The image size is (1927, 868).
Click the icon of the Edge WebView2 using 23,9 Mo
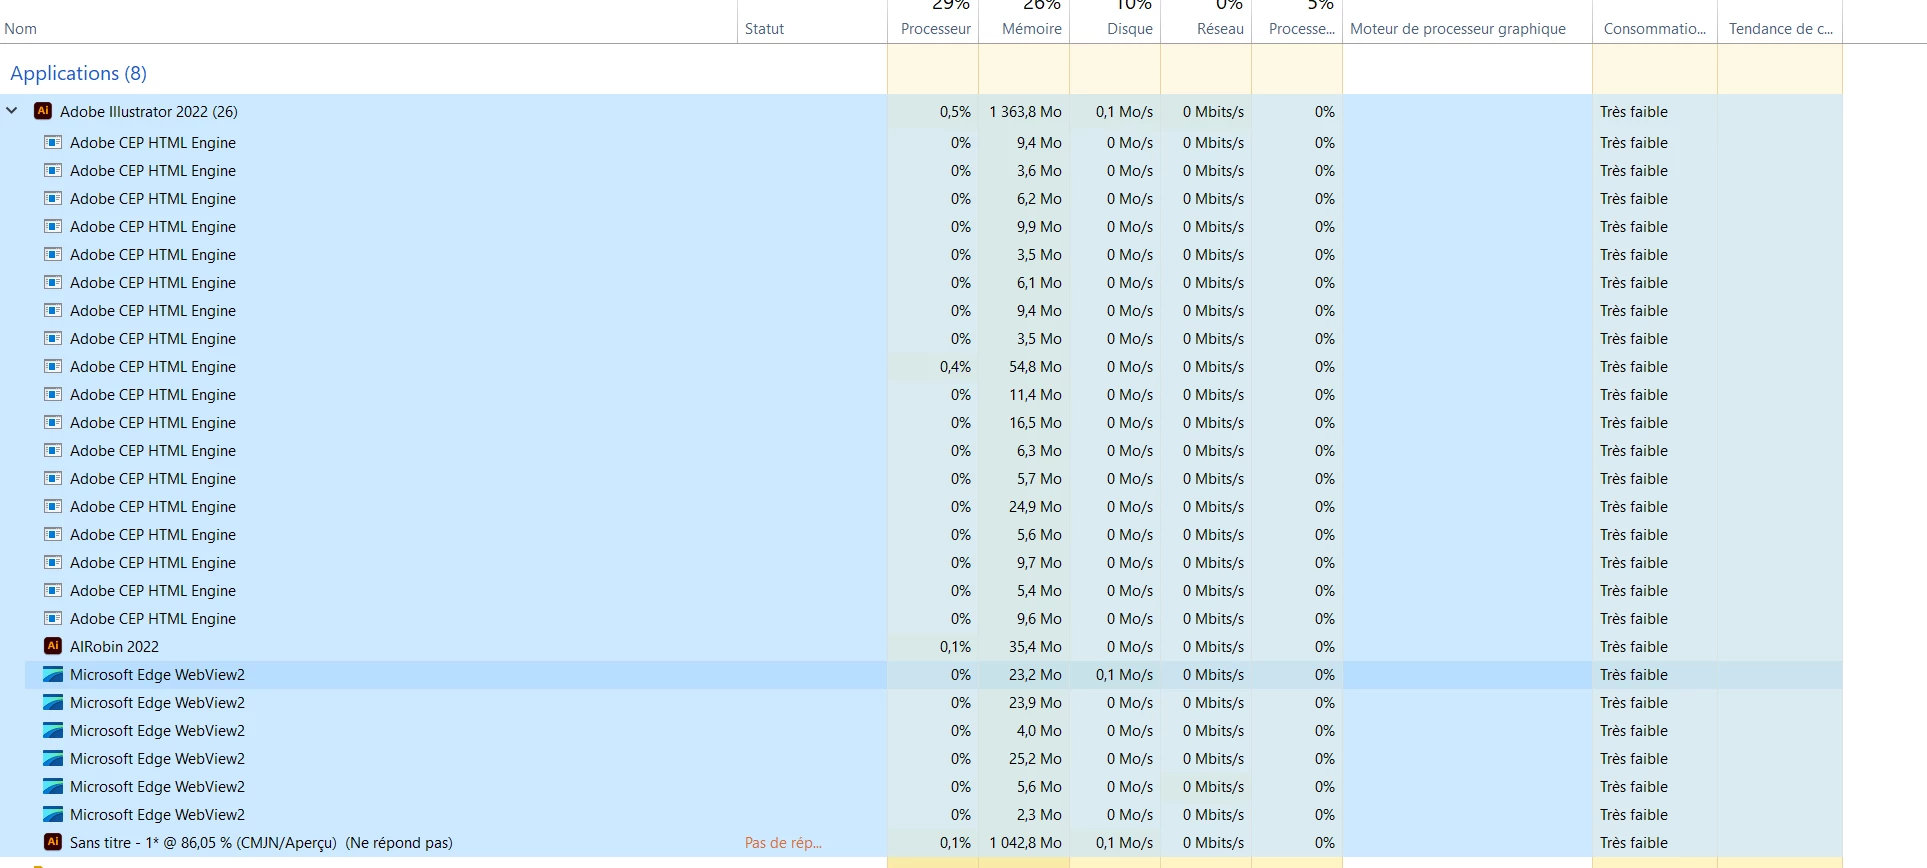point(53,702)
